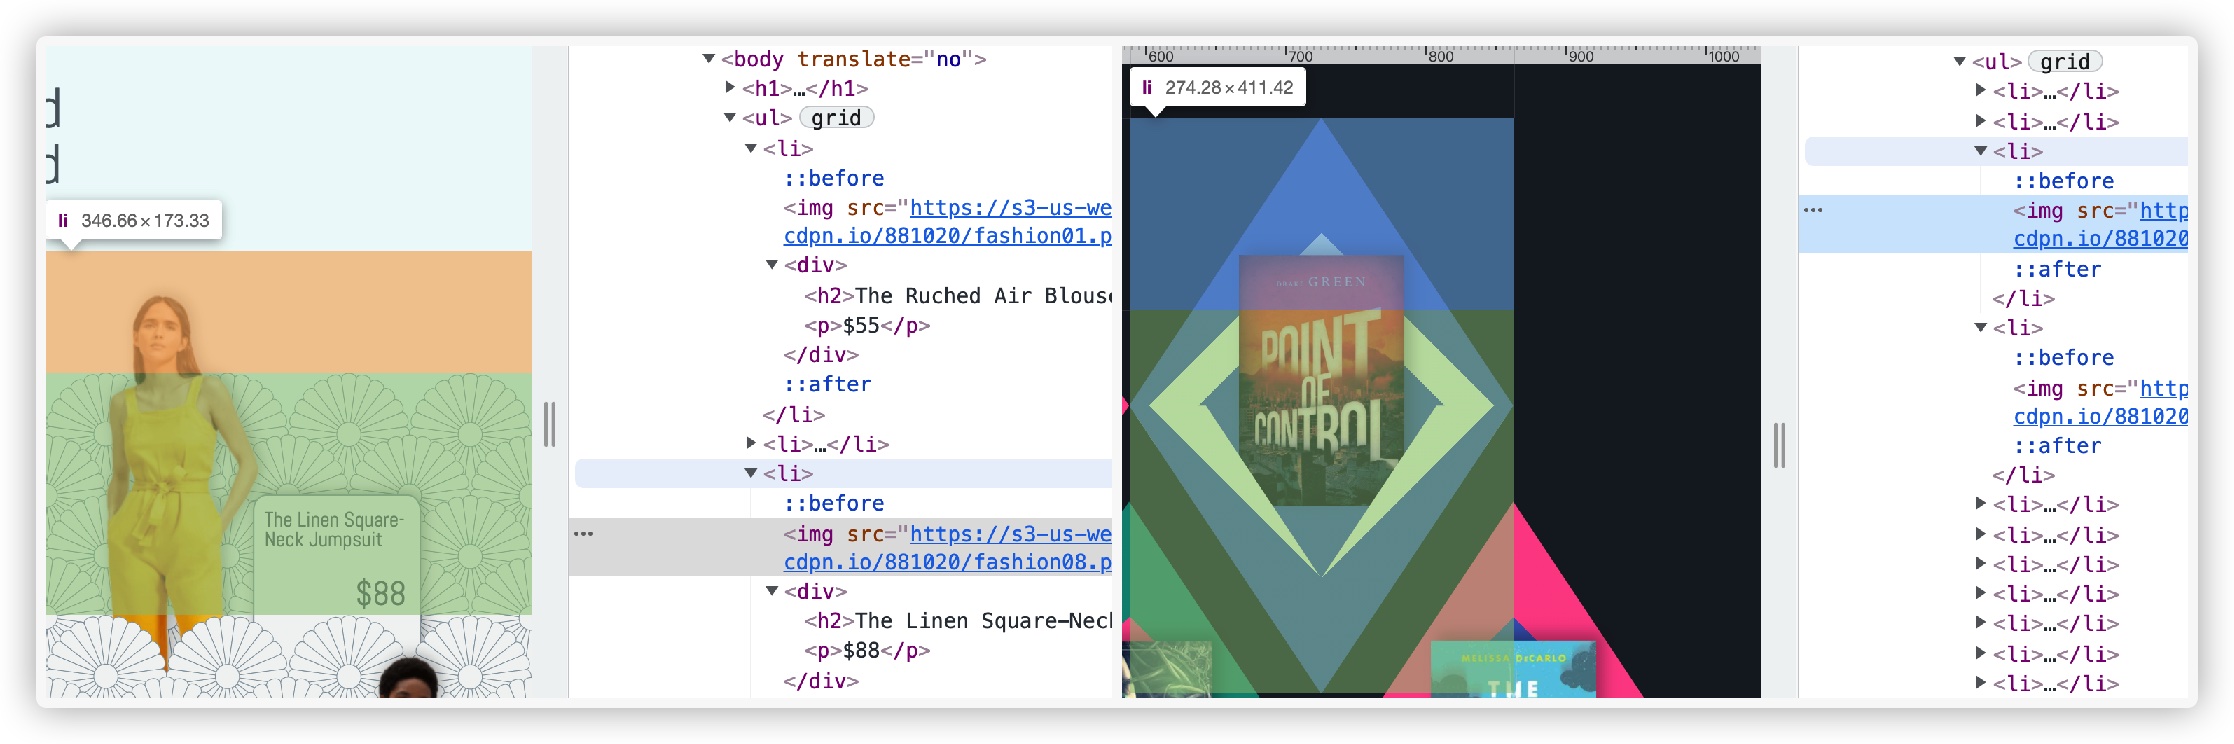Expand the h1 element node
This screenshot has height=744, width=2234.
(x=730, y=88)
